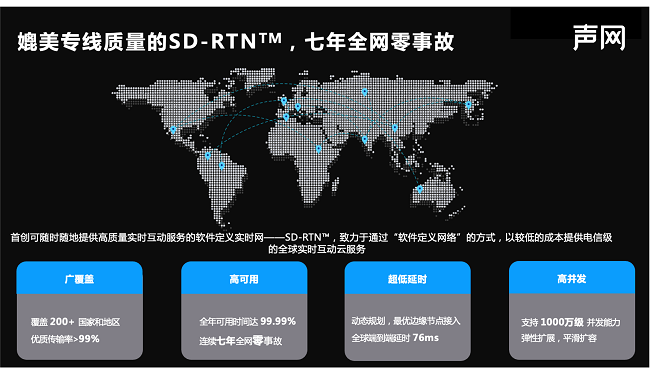Select the 高可用 card header
The width and height of the screenshot is (650, 368).
pyautogui.click(x=244, y=278)
